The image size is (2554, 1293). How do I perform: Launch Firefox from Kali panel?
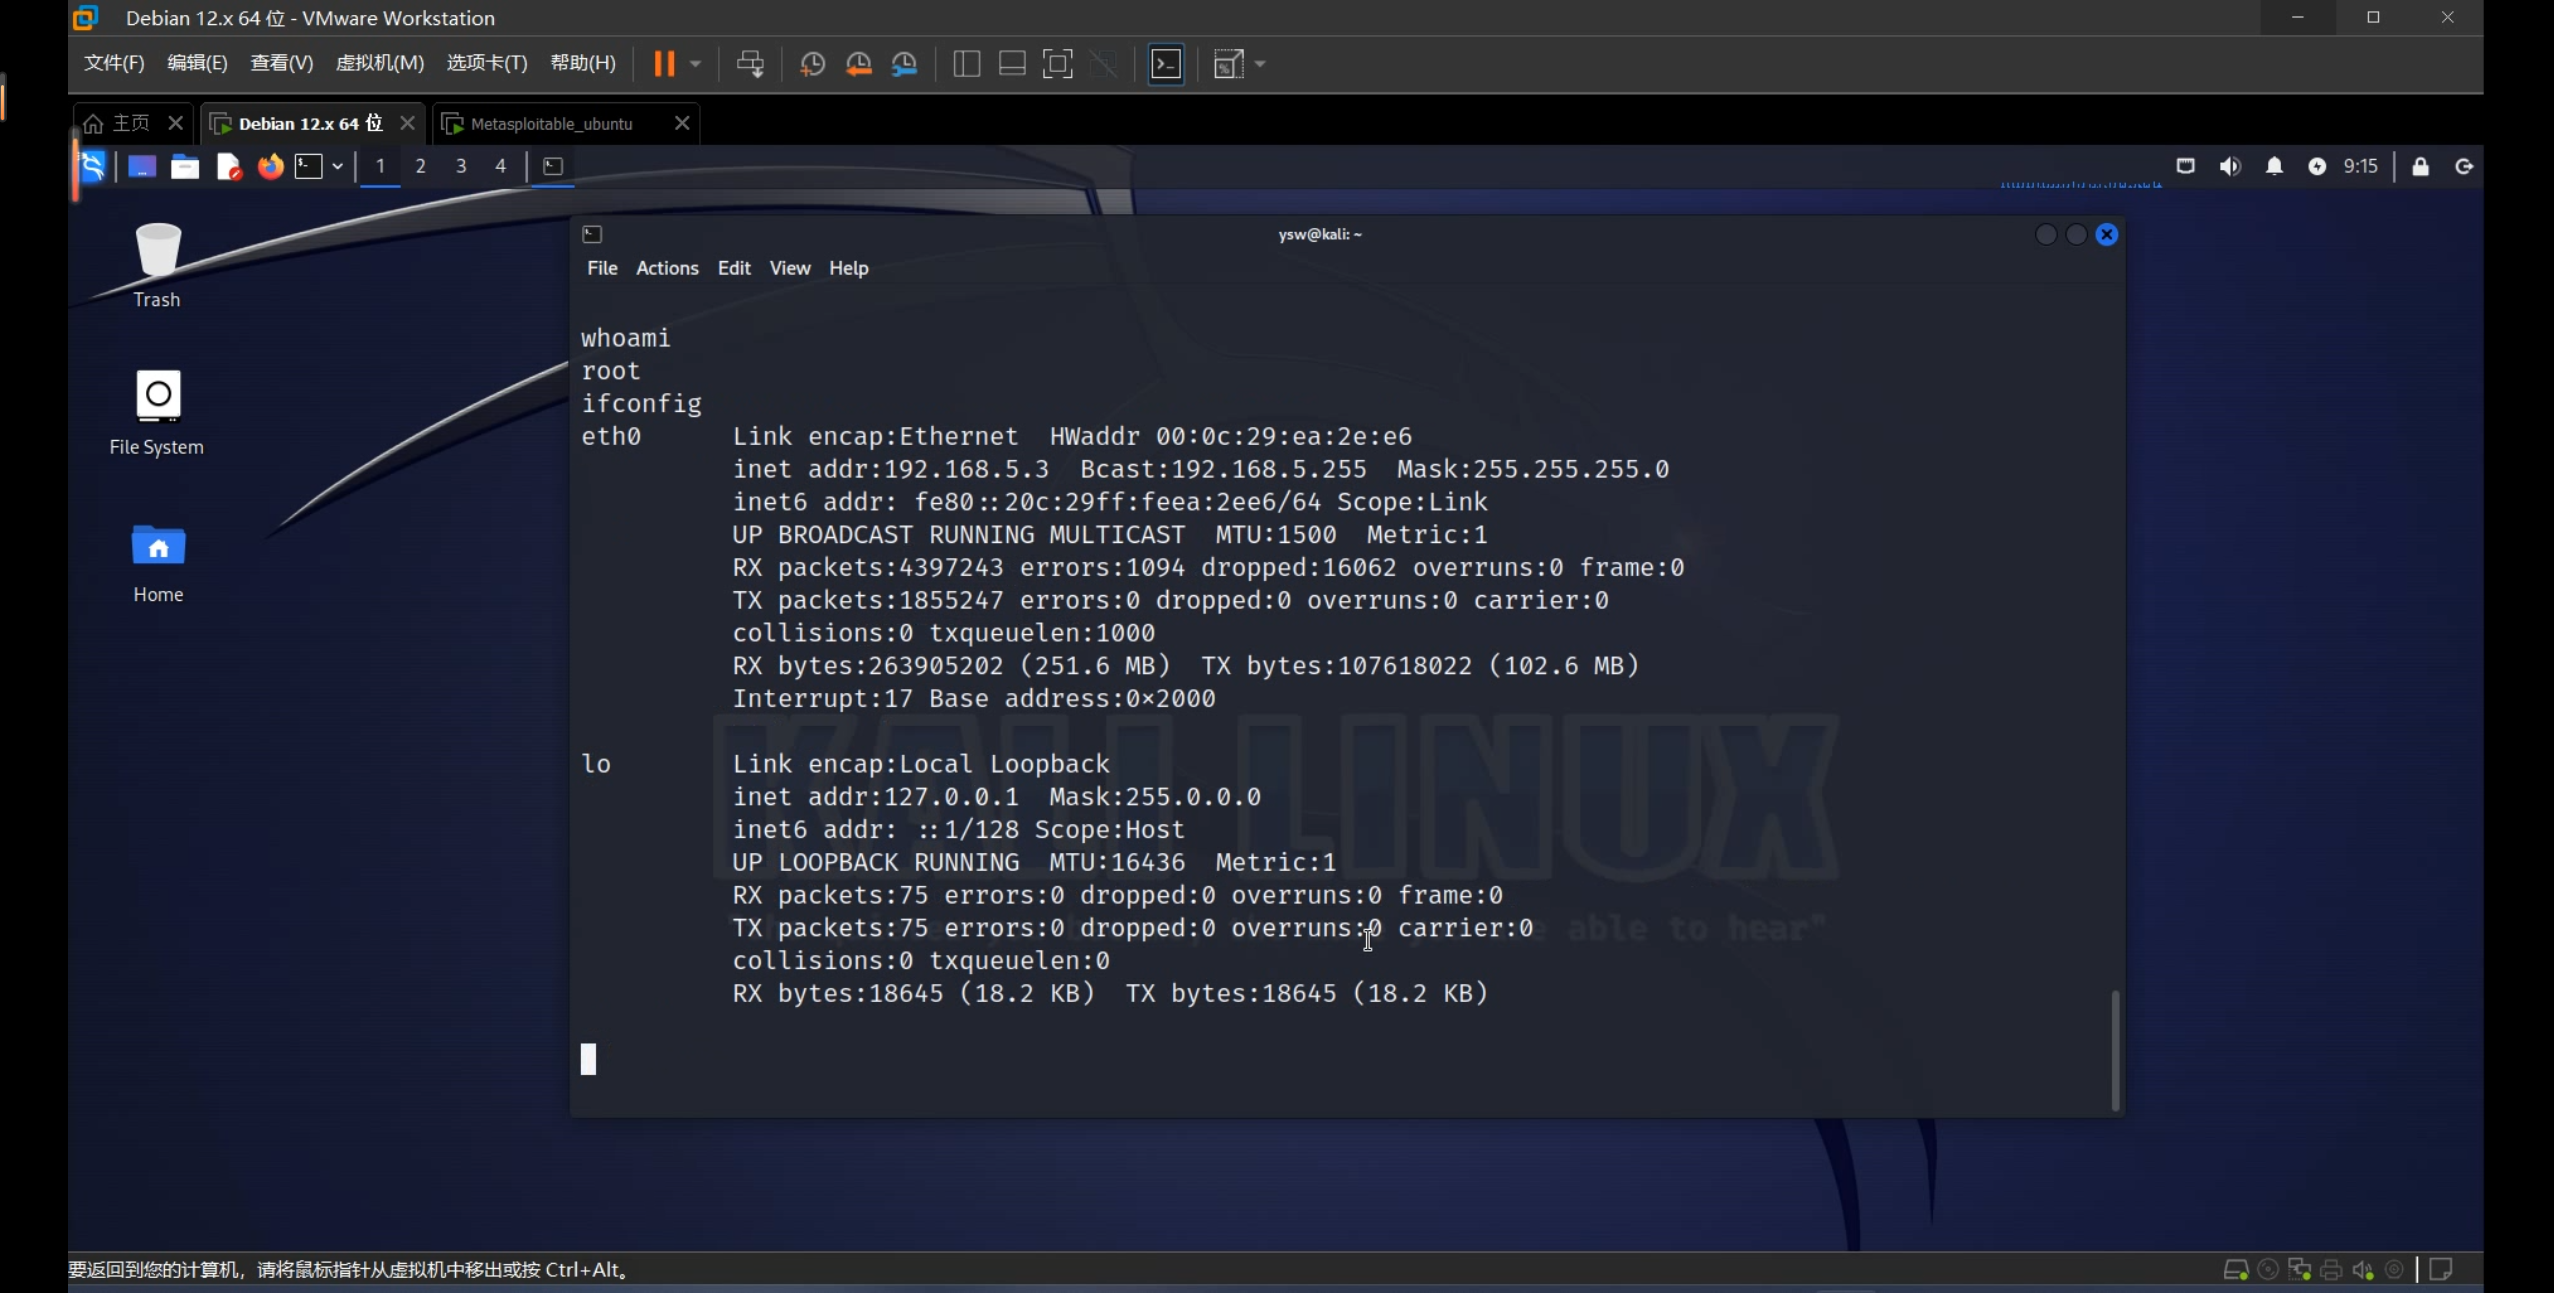click(270, 166)
